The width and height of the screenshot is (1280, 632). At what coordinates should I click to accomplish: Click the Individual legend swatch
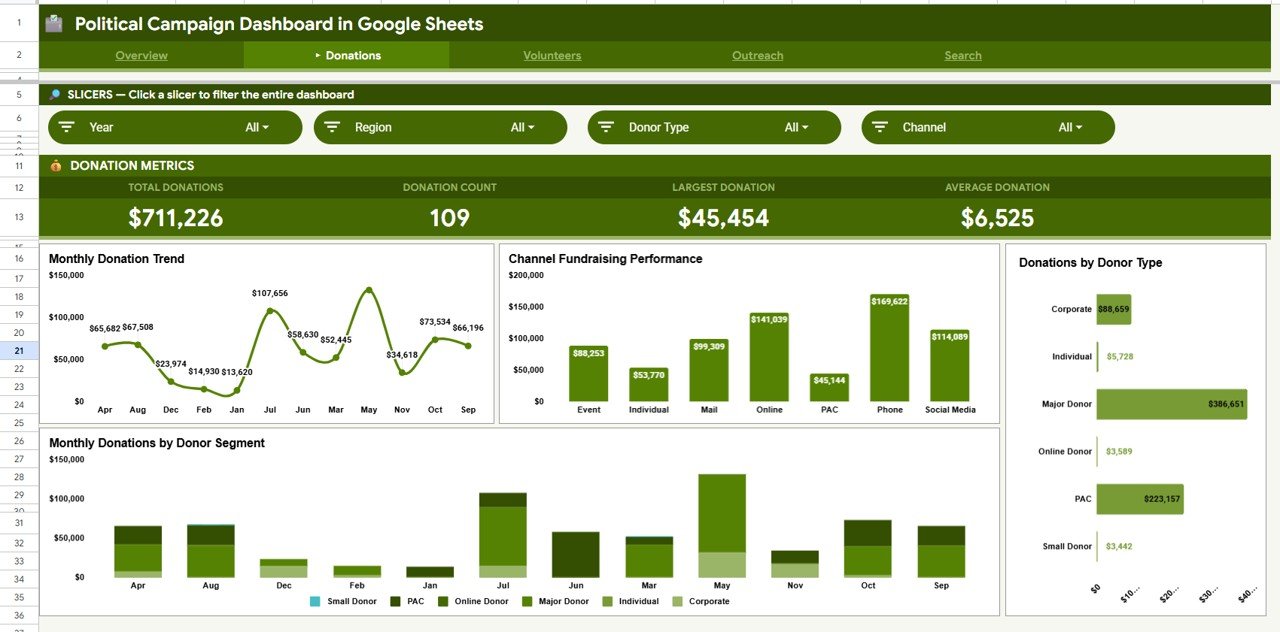607,601
